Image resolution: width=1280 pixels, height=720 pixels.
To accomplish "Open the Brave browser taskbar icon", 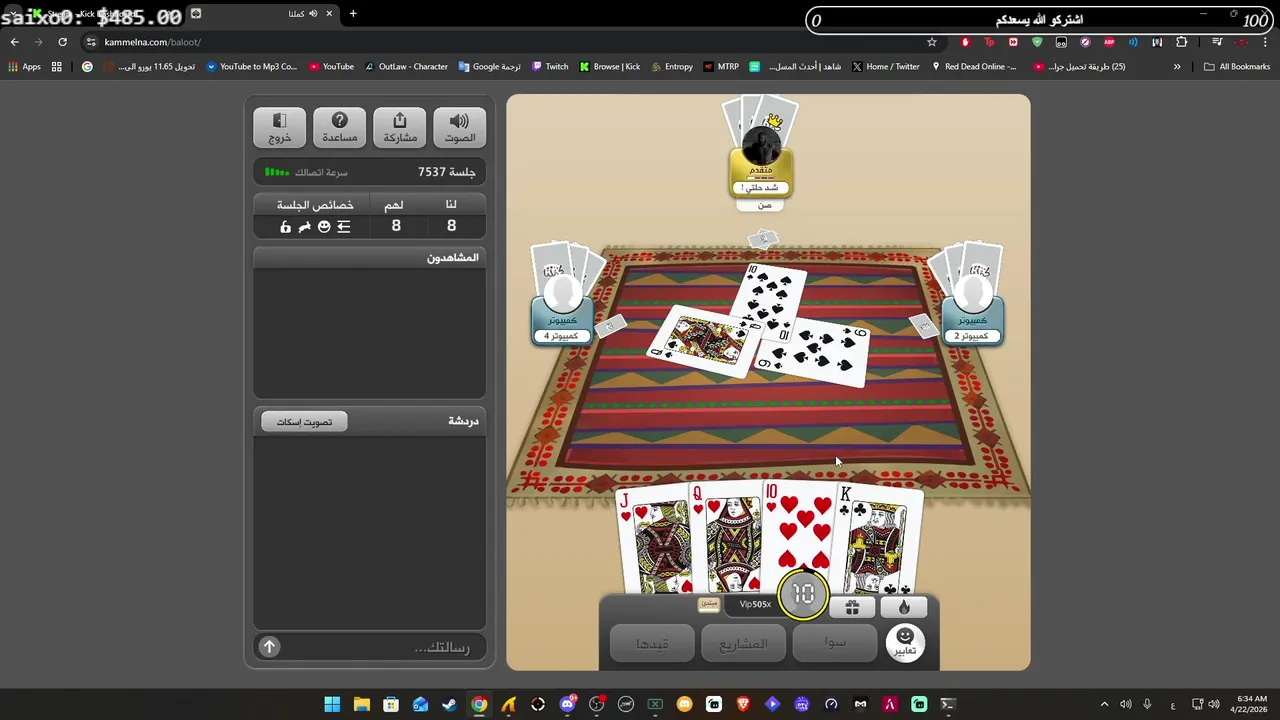I will pyautogui.click(x=743, y=704).
